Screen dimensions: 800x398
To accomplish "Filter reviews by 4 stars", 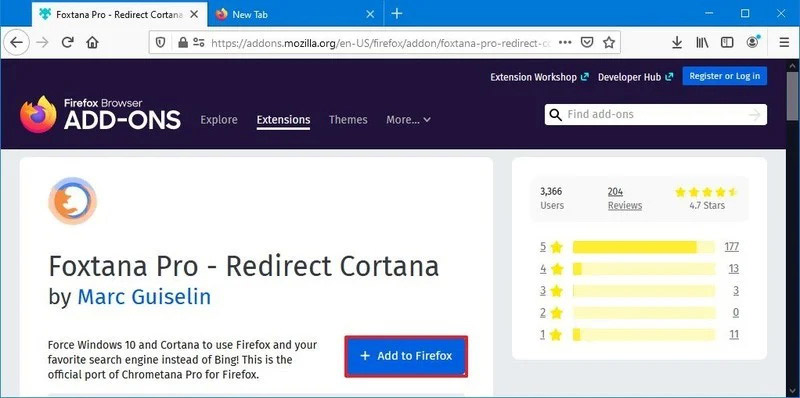I will (551, 269).
